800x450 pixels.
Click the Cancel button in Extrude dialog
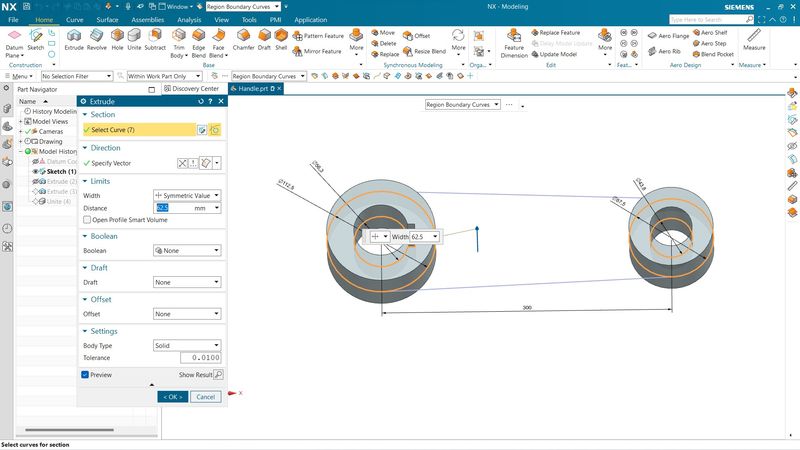click(206, 397)
